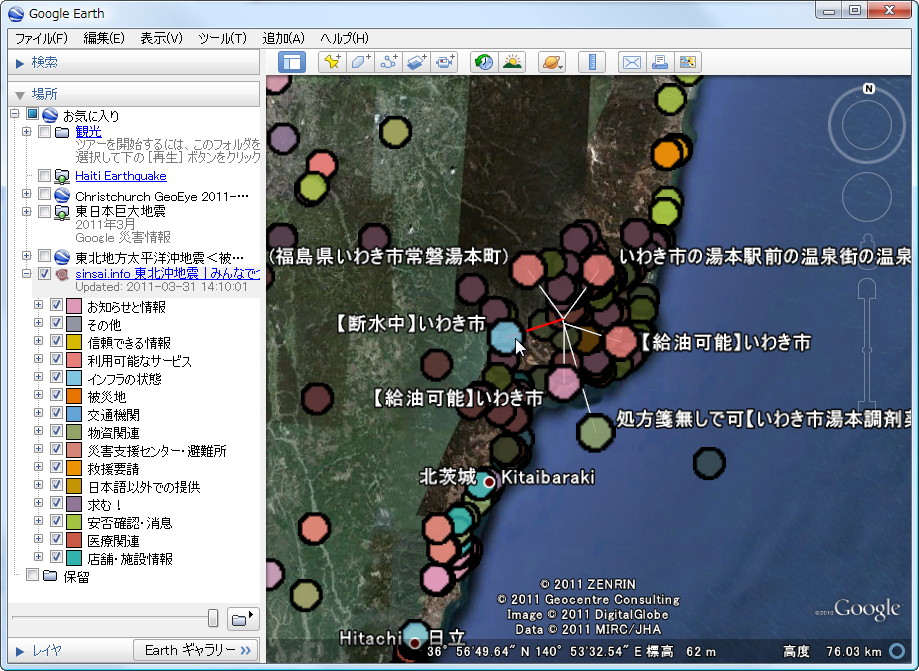This screenshot has width=919, height=671.
Task: Click the places panel opacity slider
Action: [213, 618]
